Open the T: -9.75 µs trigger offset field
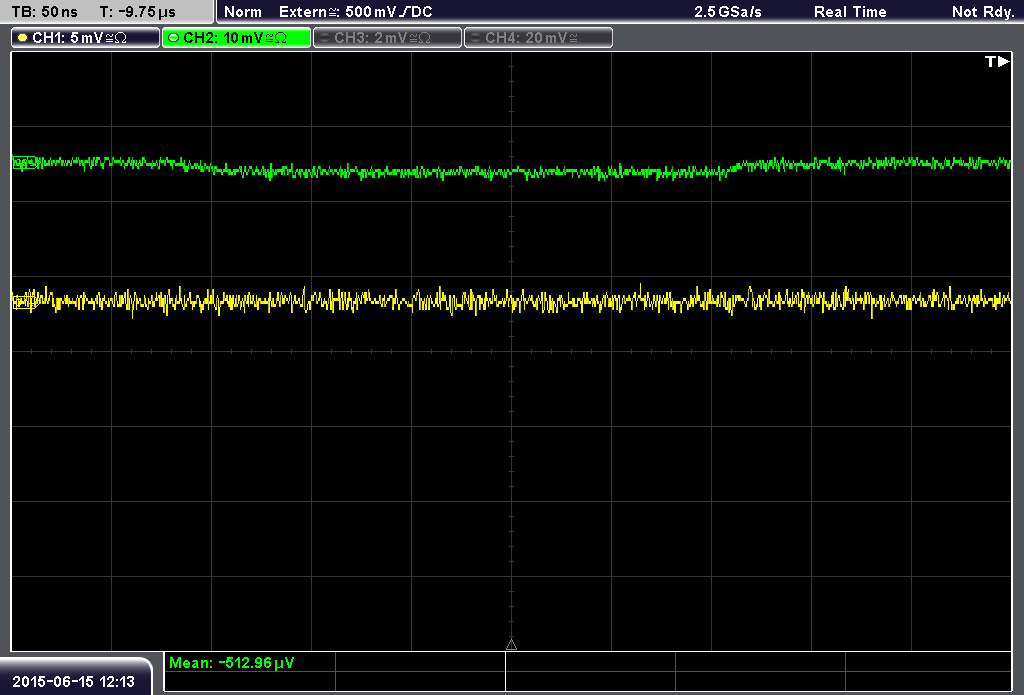 pos(137,12)
